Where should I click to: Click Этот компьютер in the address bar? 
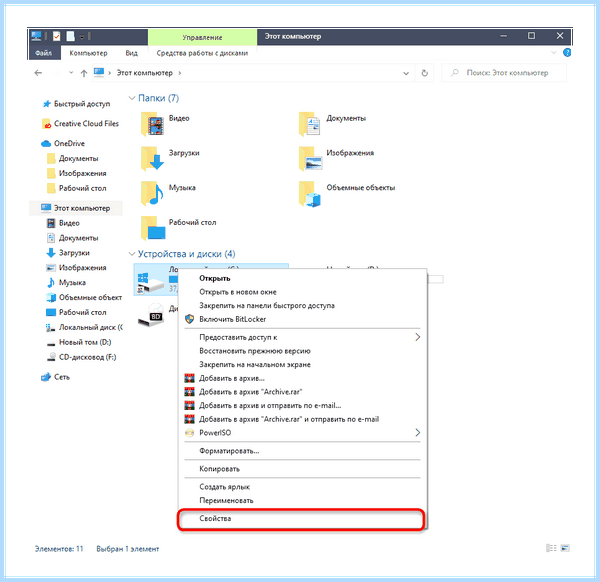point(145,73)
